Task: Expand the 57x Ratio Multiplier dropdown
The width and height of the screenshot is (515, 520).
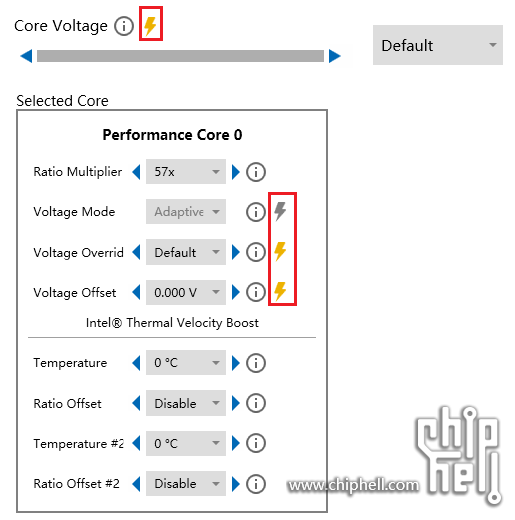Action: click(x=186, y=172)
